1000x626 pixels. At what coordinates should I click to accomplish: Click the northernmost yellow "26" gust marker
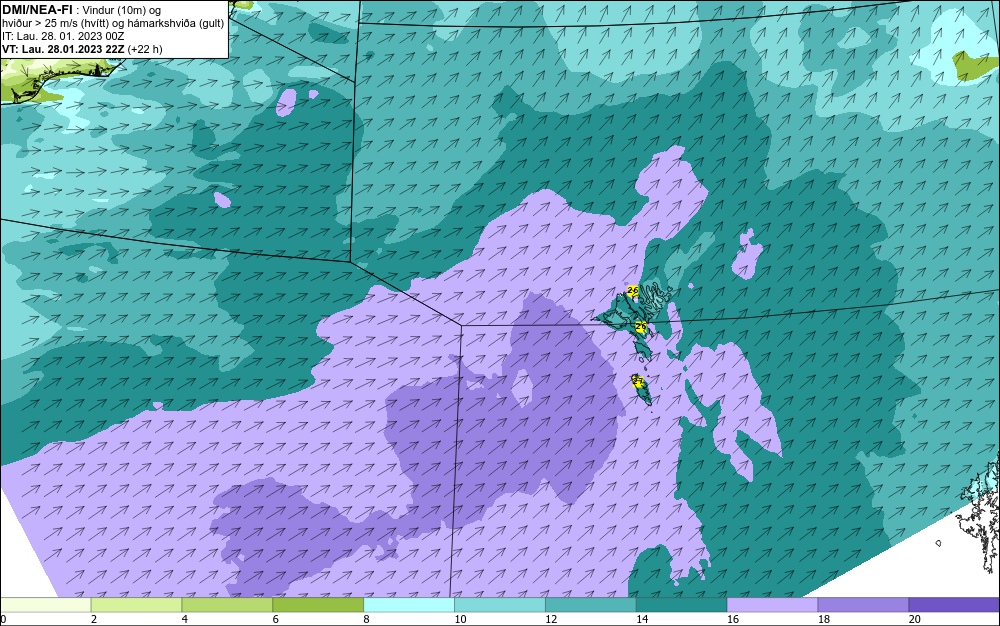(x=633, y=291)
